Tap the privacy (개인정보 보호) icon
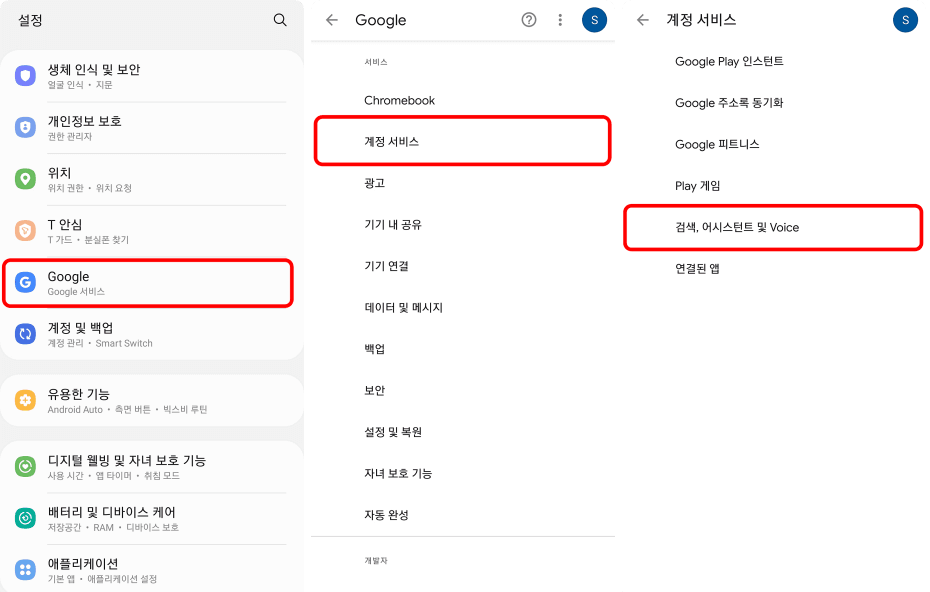Viewport: 930px width, 592px height. tap(25, 128)
